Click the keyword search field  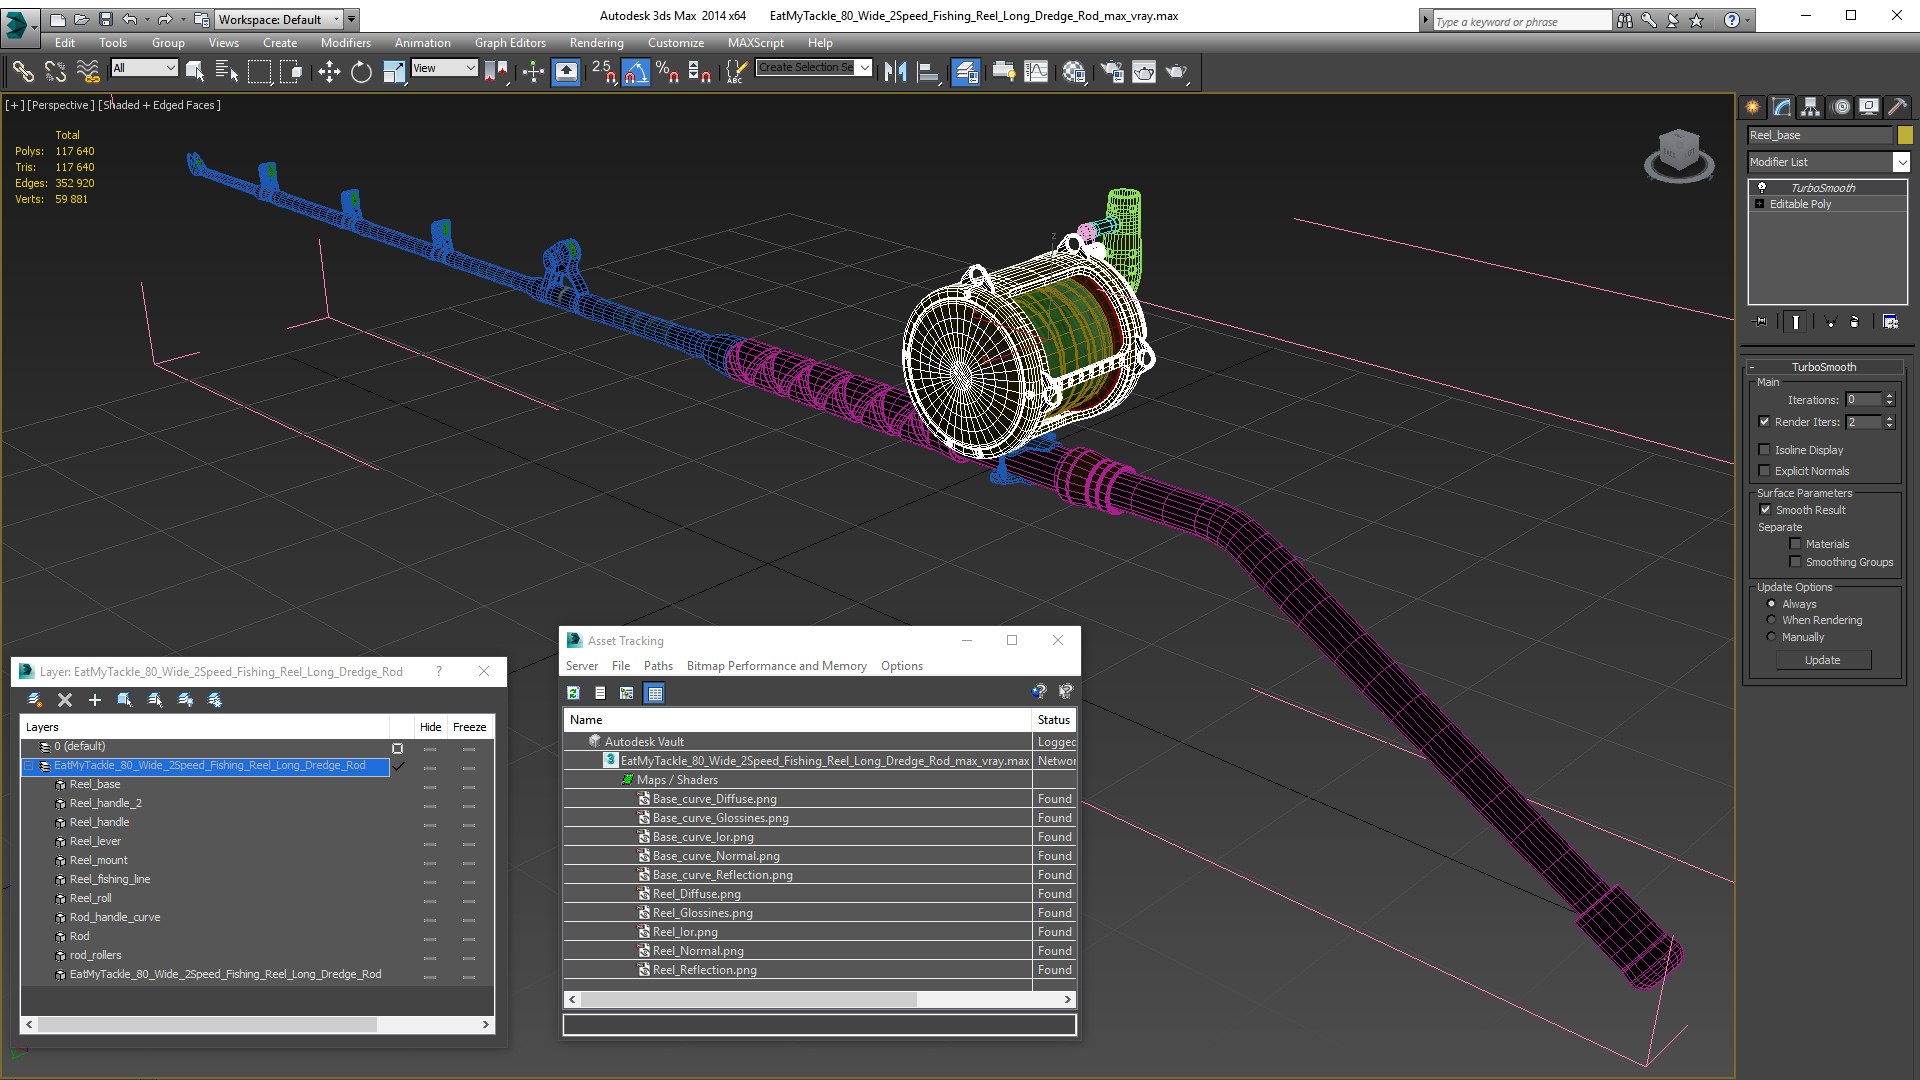pos(1521,21)
